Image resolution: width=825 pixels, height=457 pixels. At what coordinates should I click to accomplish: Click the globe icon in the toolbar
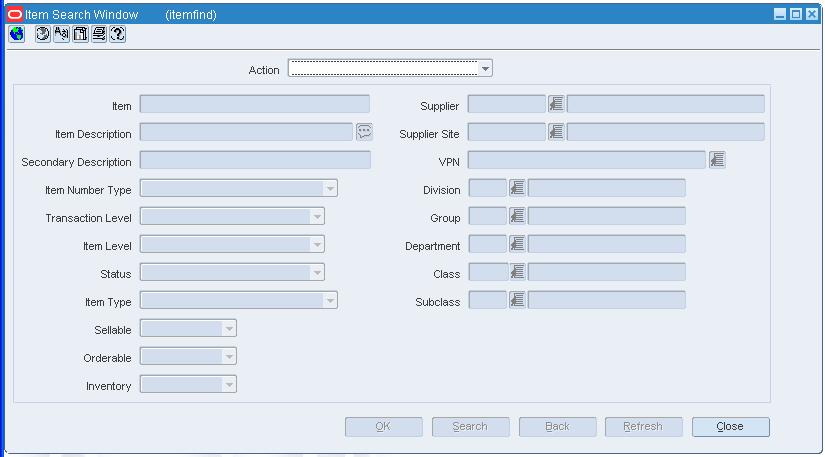point(17,34)
